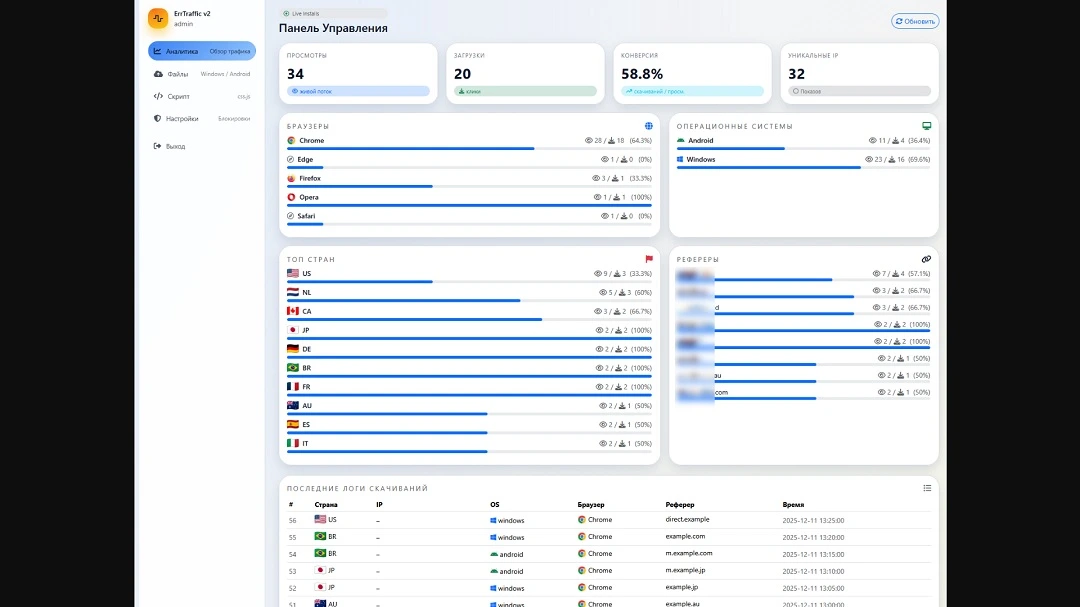Click the list icon in Последние логи скачиваний
This screenshot has width=1080, height=607.
pyautogui.click(x=927, y=488)
